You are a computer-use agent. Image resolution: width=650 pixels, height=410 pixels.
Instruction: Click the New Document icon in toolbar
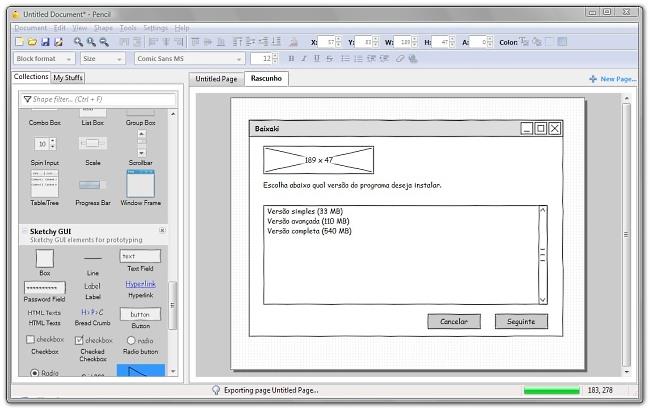[x=19, y=42]
